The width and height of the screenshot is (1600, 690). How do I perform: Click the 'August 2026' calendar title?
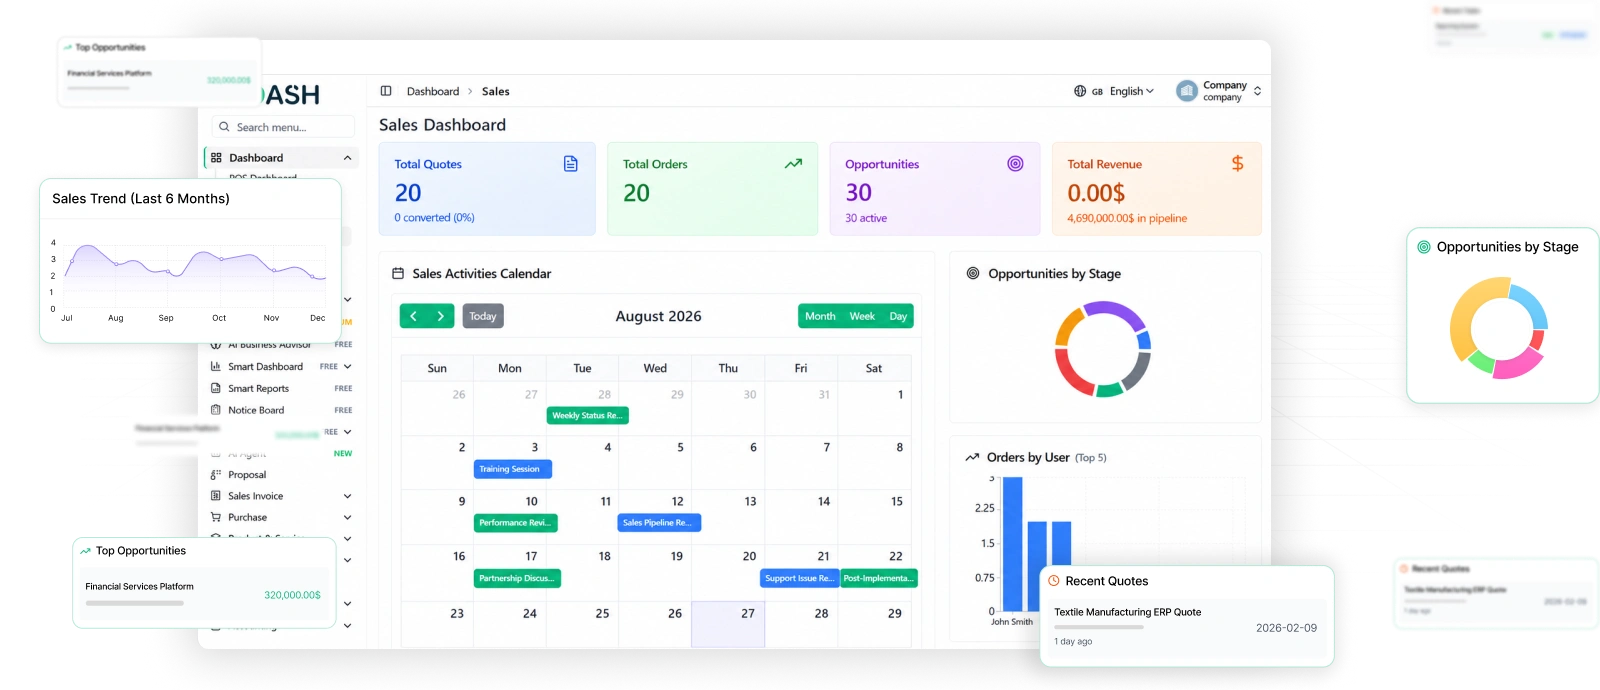pos(658,316)
